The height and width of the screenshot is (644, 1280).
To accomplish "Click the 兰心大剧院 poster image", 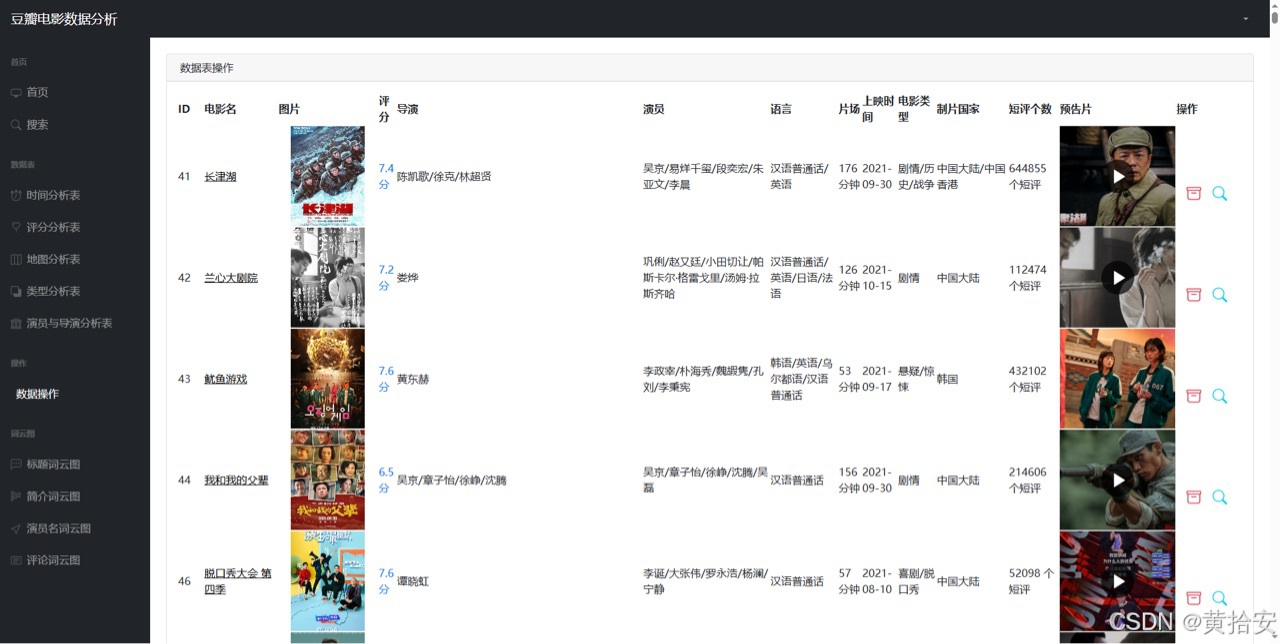I will coord(327,277).
